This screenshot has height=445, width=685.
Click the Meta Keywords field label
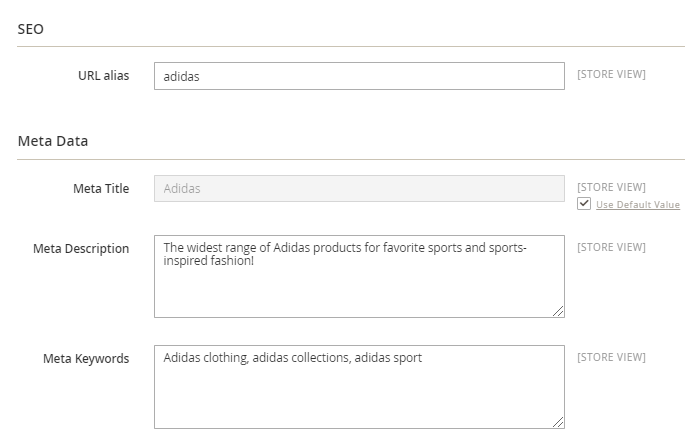(86, 358)
